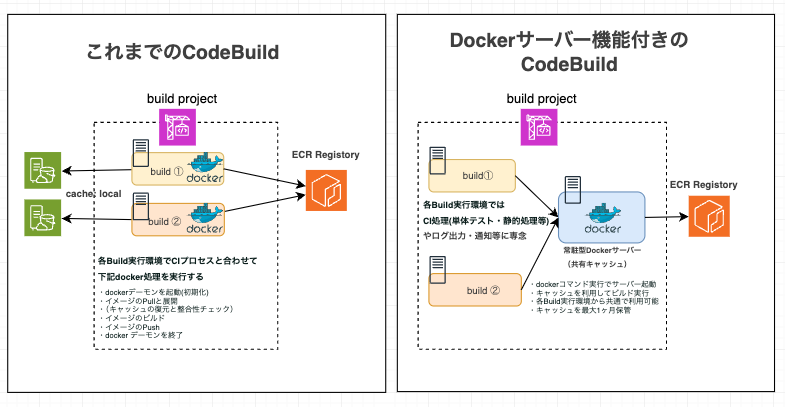
Task: Select document icon on build ② in Dockerサーバー機能付き panel
Action: coord(438,270)
